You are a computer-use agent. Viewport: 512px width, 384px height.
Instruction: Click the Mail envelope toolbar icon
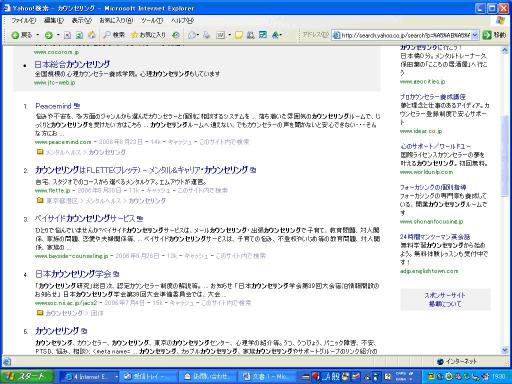pyautogui.click(x=192, y=35)
